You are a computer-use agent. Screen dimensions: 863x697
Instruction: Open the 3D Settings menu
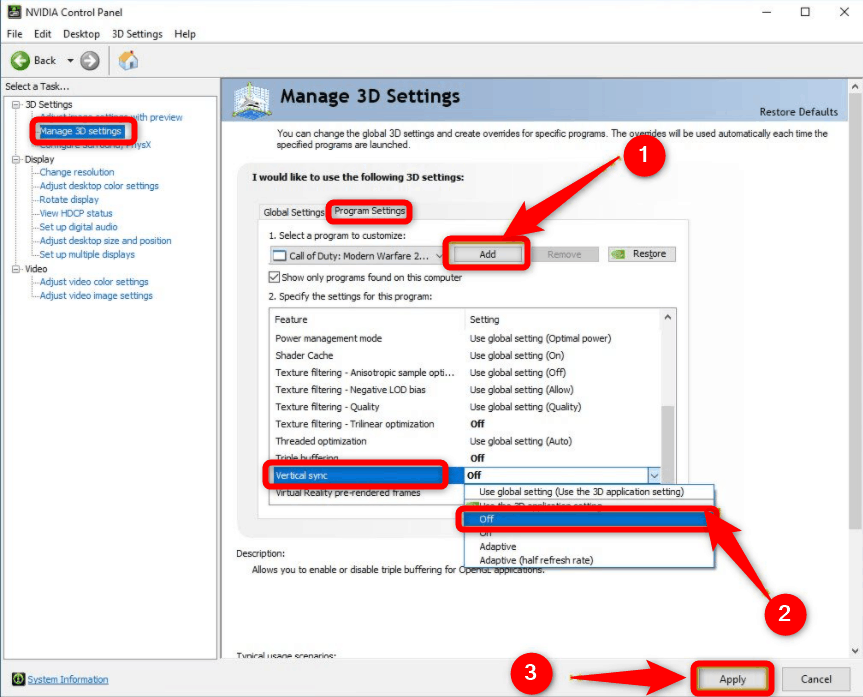(137, 34)
